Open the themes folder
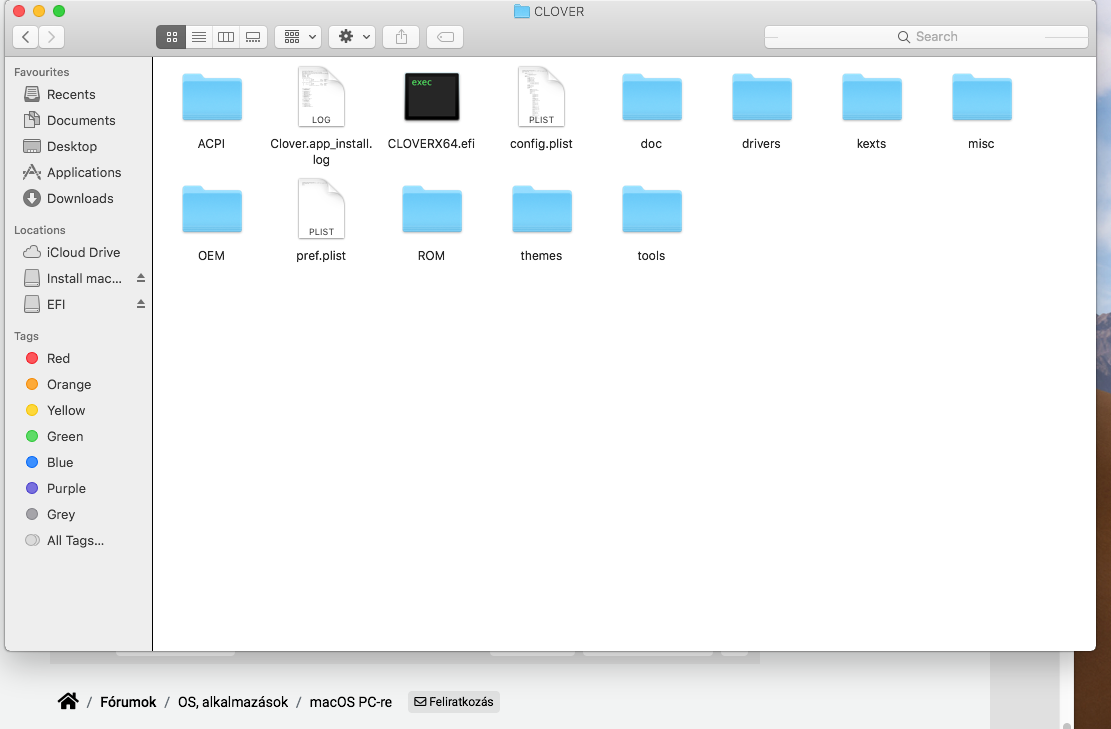1111x729 pixels. pyautogui.click(x=541, y=209)
